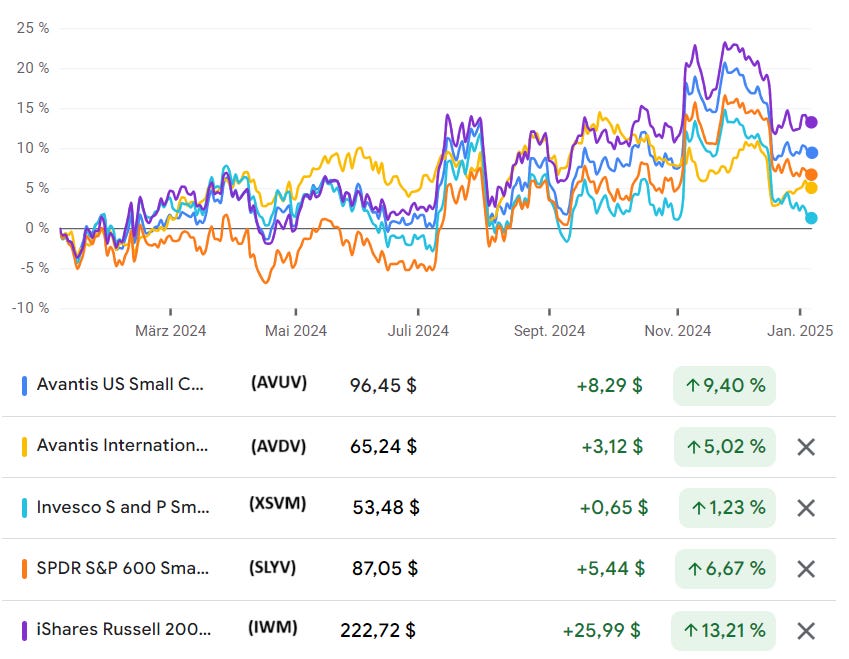Select the (IWM) ticker symbol
The height and width of the screenshot is (659, 849).
pyautogui.click(x=273, y=628)
